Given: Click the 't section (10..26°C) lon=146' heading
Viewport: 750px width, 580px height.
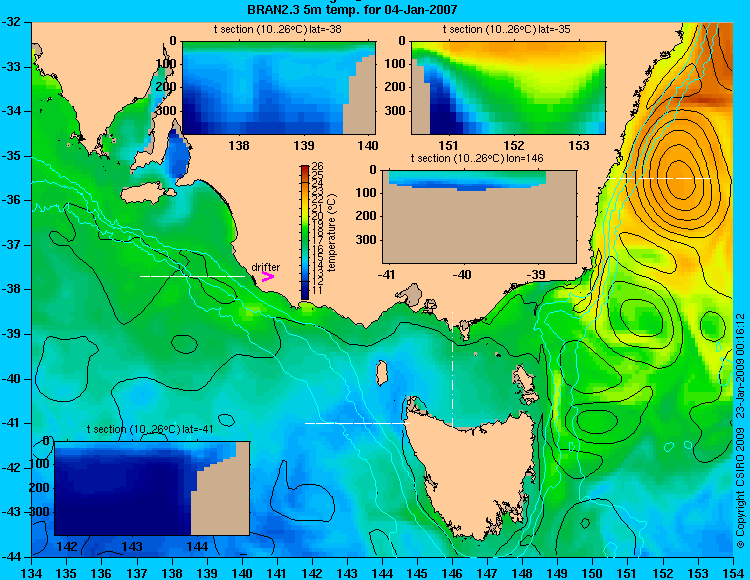Looking at the screenshot, I should 477,158.
